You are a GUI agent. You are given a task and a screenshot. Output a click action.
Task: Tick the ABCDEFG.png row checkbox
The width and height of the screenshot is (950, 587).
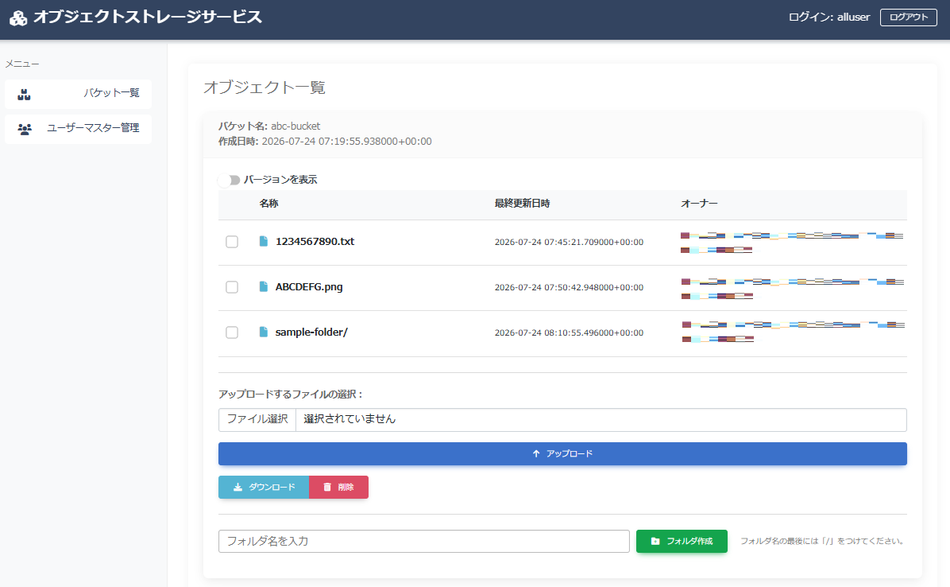(232, 287)
